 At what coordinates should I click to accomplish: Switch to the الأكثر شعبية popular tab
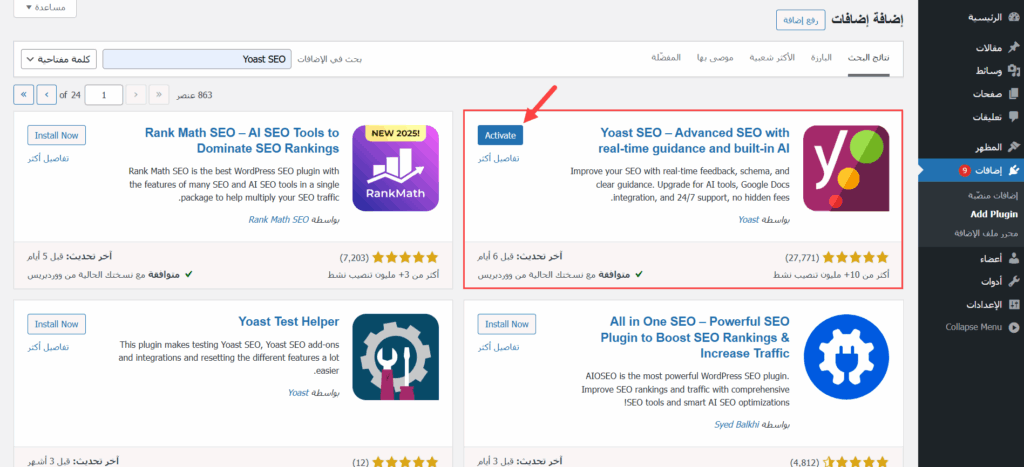772,58
